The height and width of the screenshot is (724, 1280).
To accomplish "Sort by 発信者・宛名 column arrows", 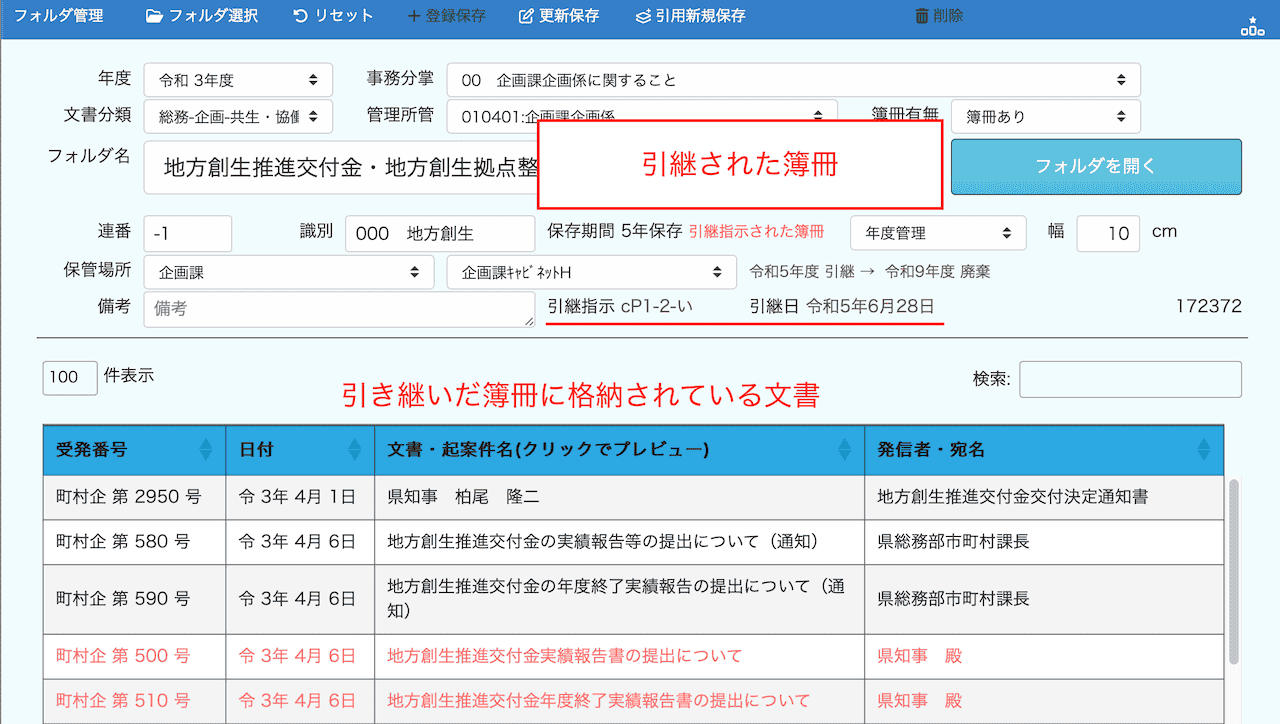I will click(1203, 450).
